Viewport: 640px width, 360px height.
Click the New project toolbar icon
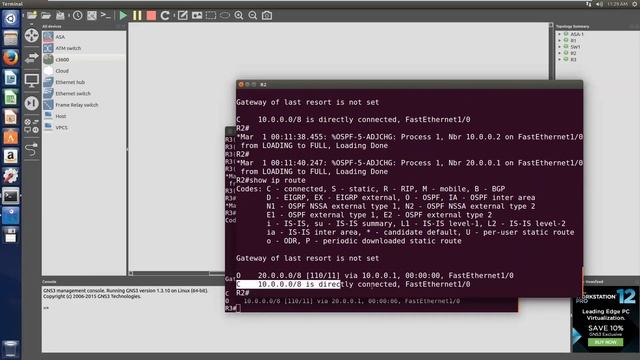[x=32, y=16]
